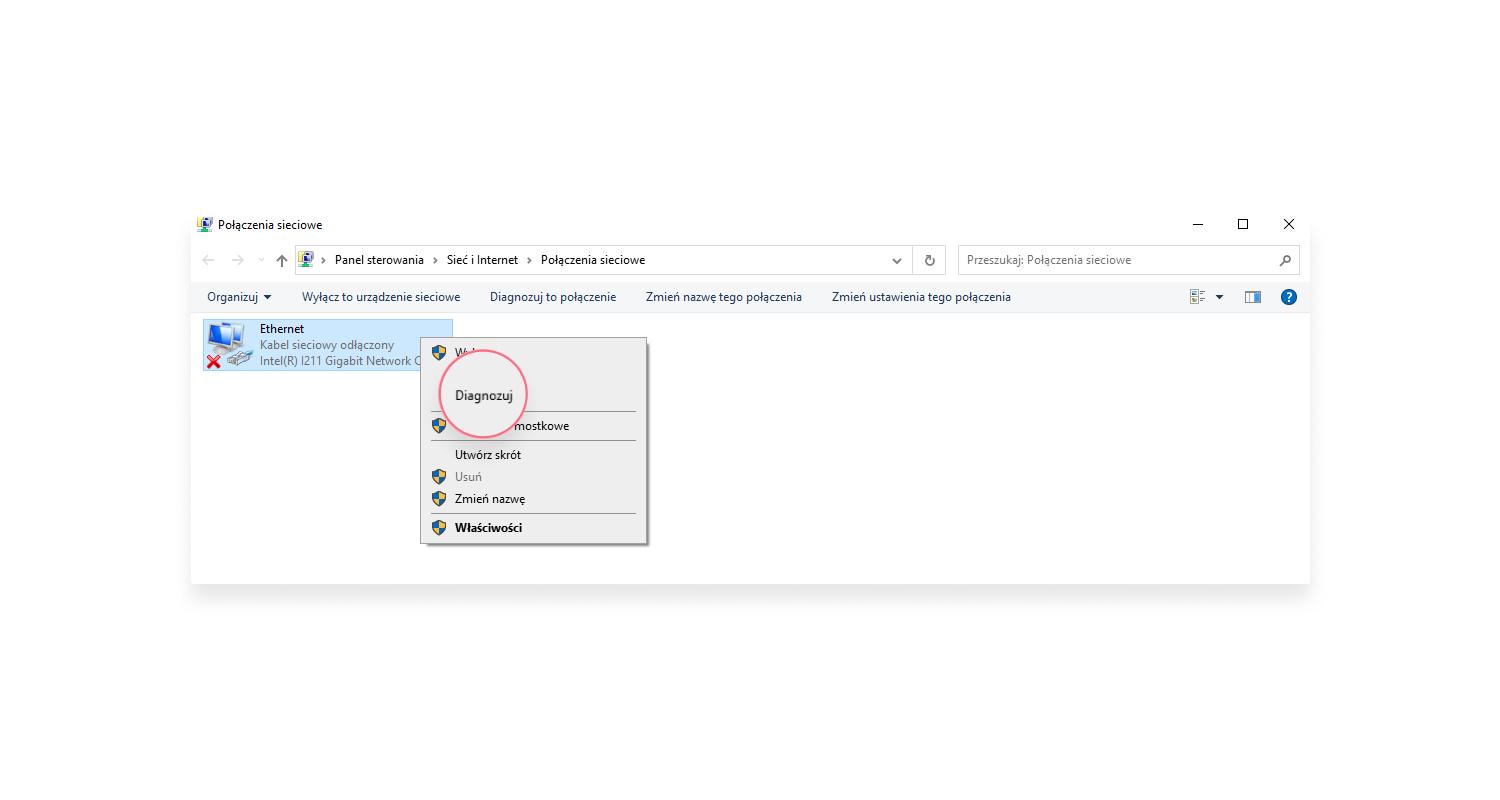Viewport: 1500px width, 800px height.
Task: Select the Ethernet adapter icon
Action: [x=229, y=345]
